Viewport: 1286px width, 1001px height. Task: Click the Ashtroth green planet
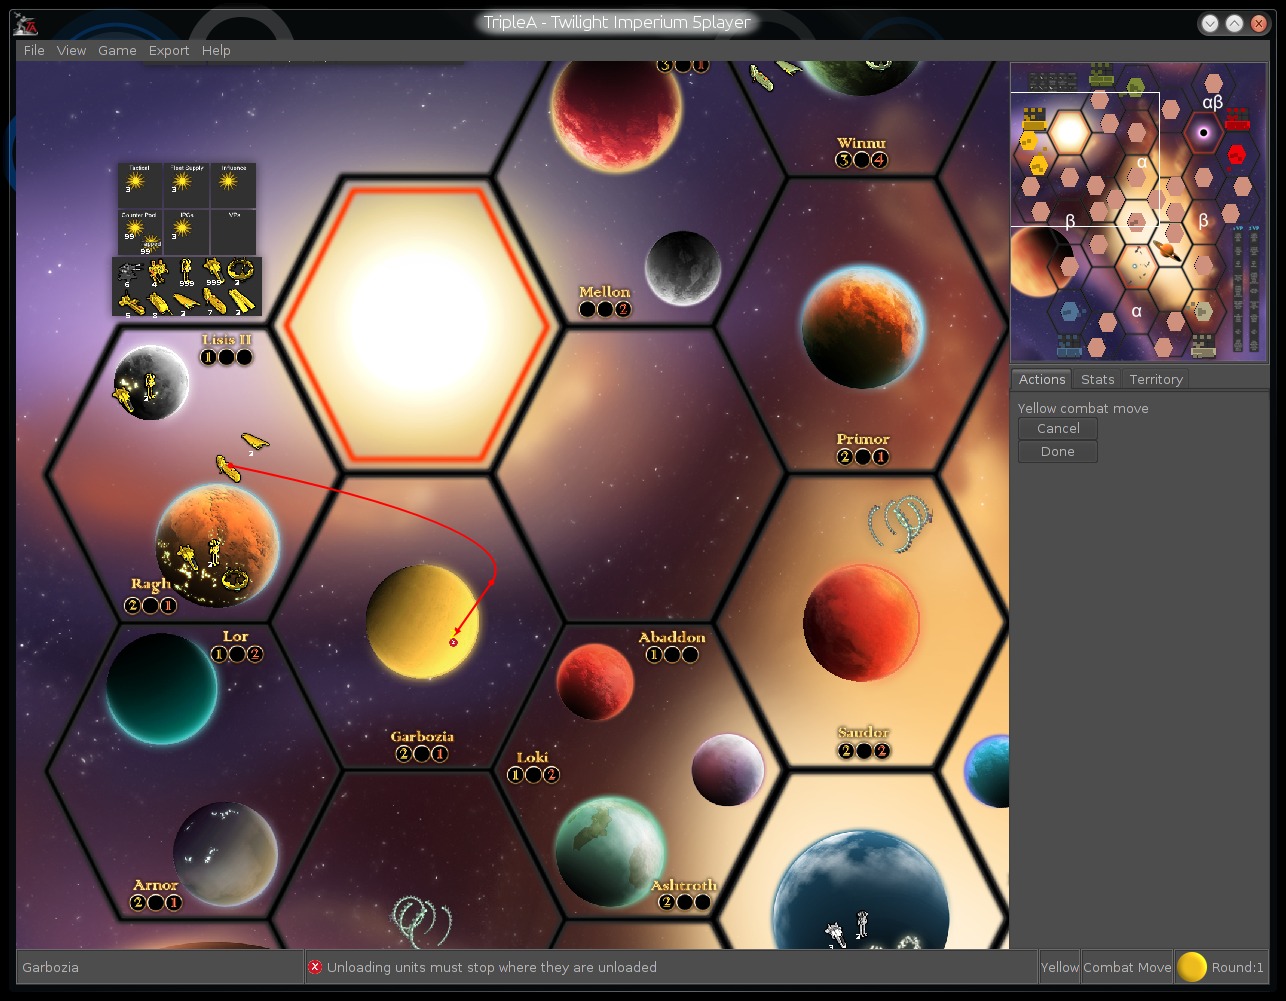tap(610, 852)
